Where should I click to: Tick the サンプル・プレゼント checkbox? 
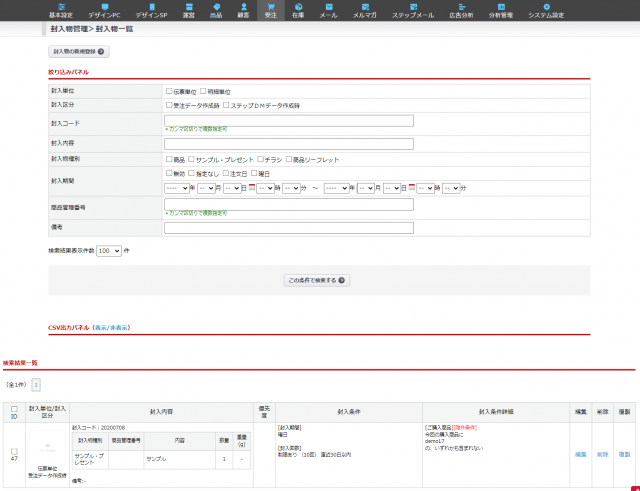tap(192, 158)
